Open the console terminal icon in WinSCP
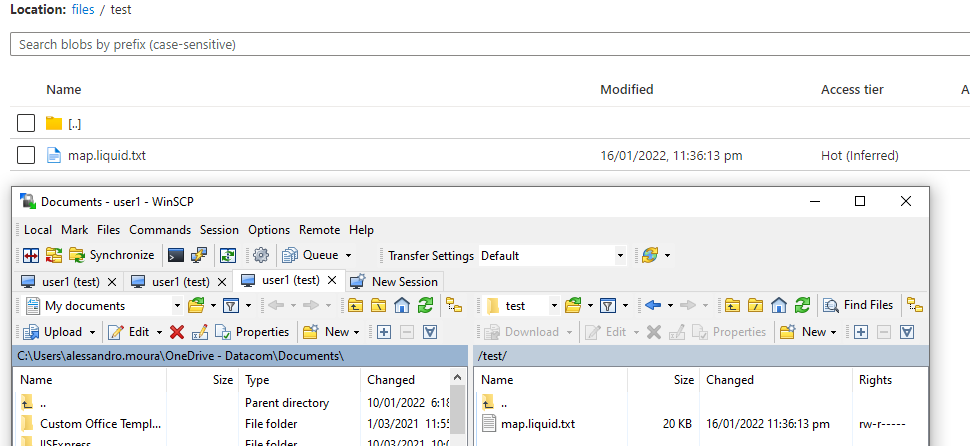 (x=176, y=255)
